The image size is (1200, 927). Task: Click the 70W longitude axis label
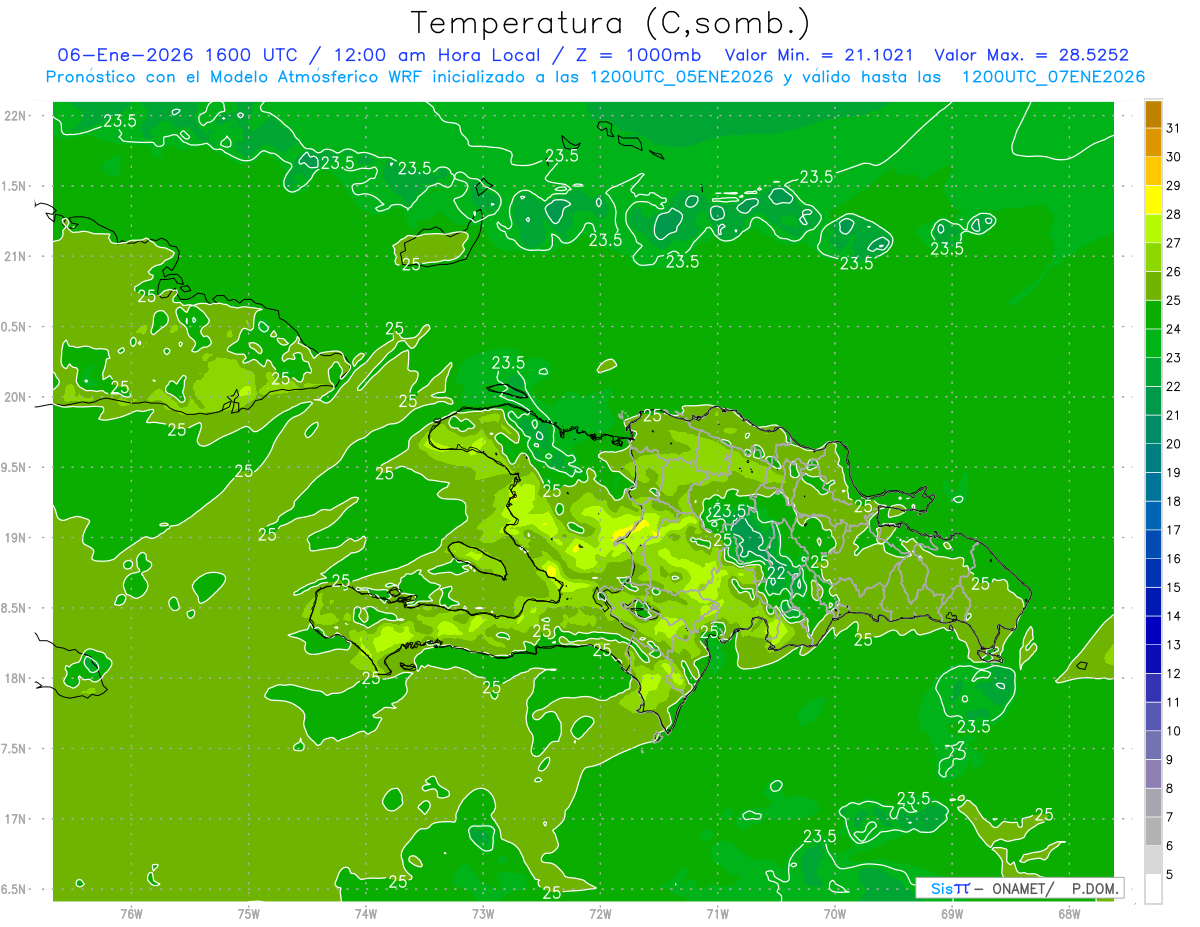834,913
